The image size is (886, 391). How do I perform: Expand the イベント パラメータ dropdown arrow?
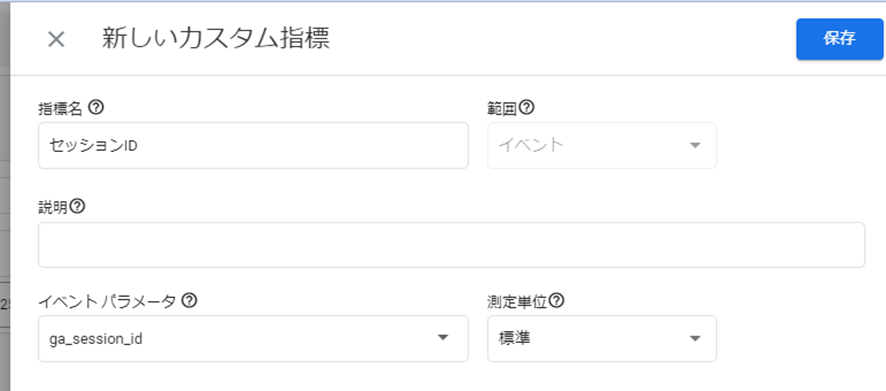point(443,338)
